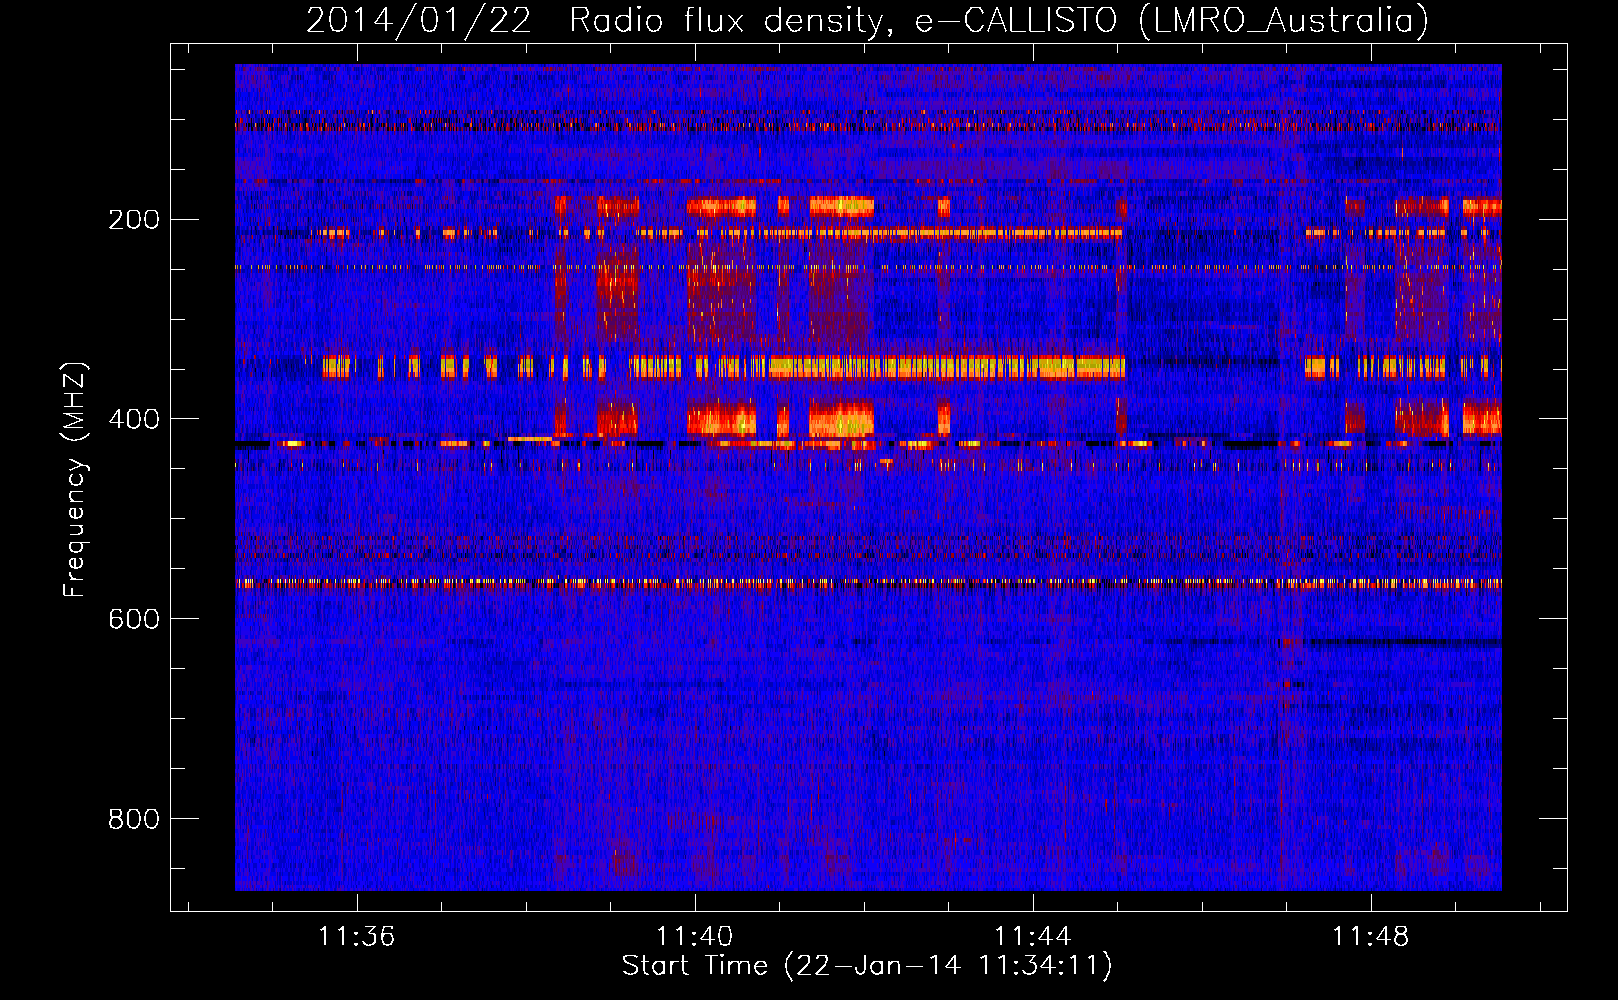Click the 11:44 time tick label
Image resolution: width=1618 pixels, height=1000 pixels.
pyautogui.click(x=1032, y=936)
